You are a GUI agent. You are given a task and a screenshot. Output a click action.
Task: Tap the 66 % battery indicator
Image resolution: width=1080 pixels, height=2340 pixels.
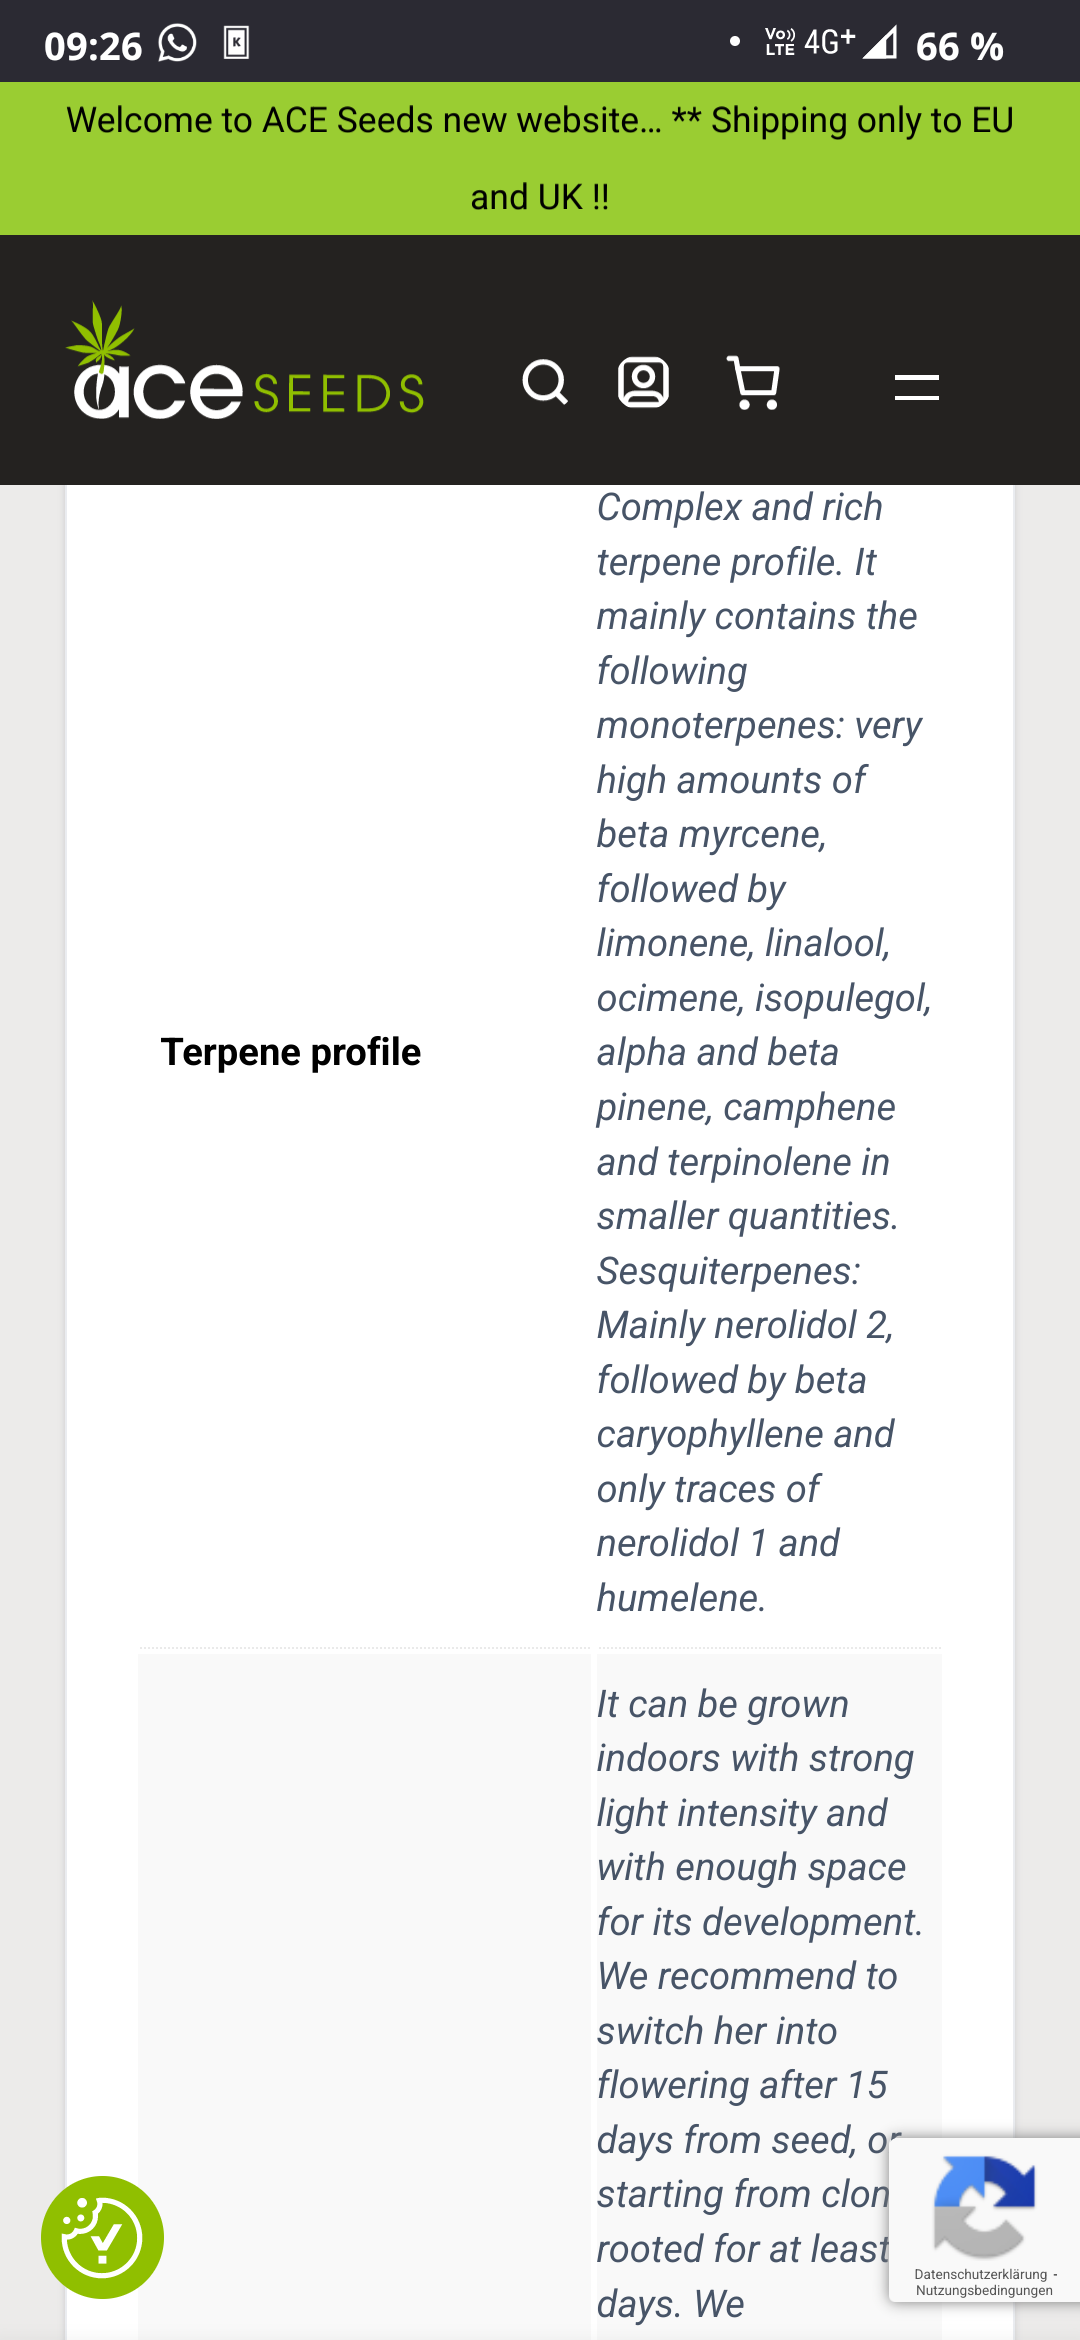click(959, 46)
